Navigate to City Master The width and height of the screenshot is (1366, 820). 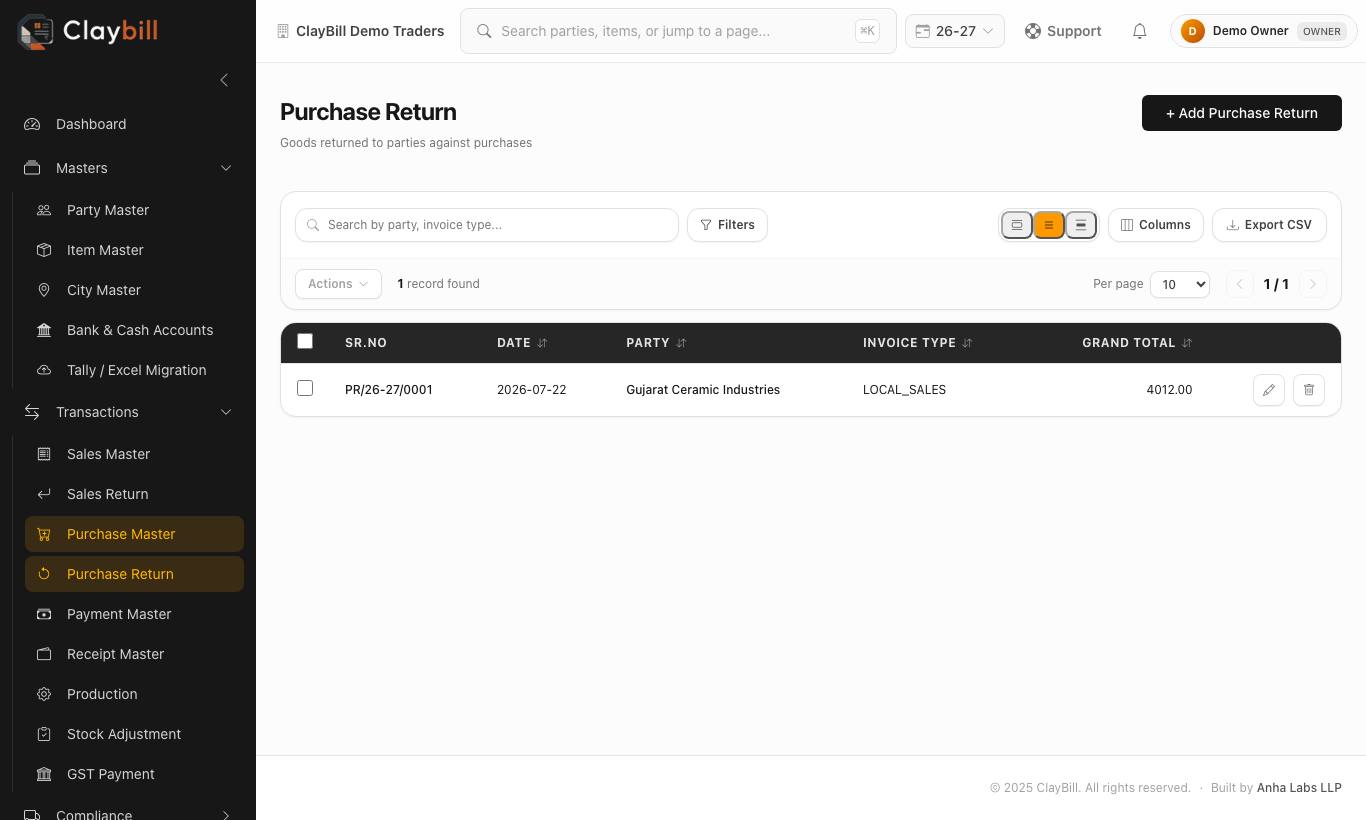[134, 290]
